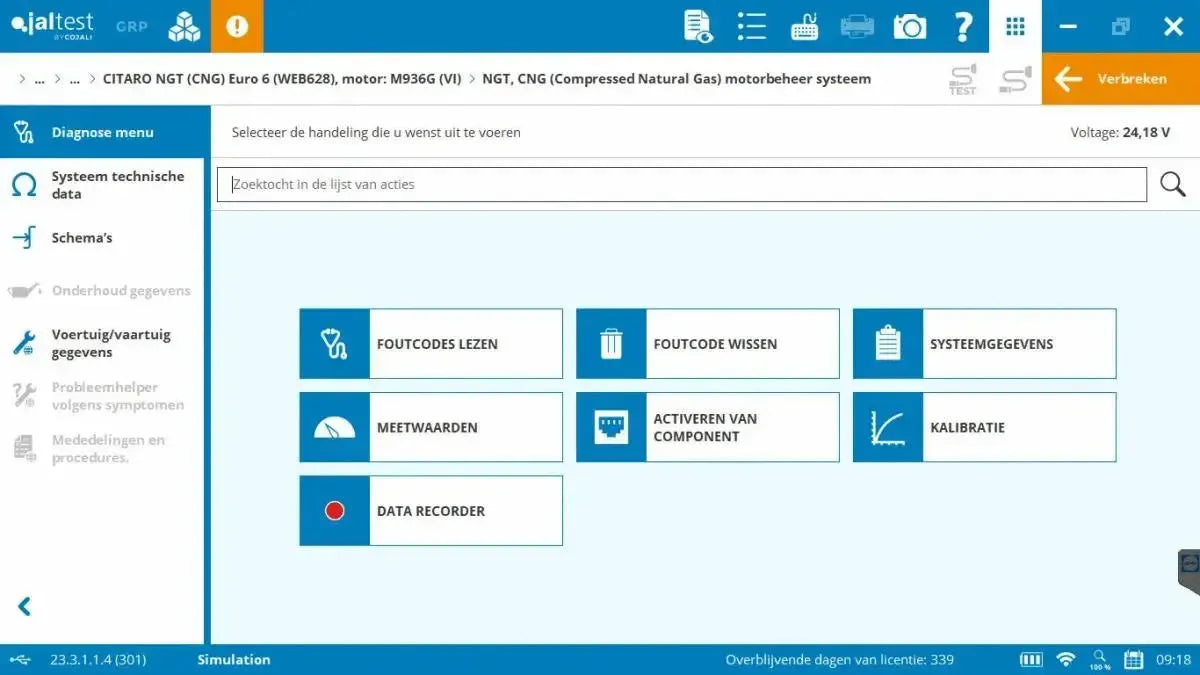Select Schema's in the sidebar

(82, 238)
